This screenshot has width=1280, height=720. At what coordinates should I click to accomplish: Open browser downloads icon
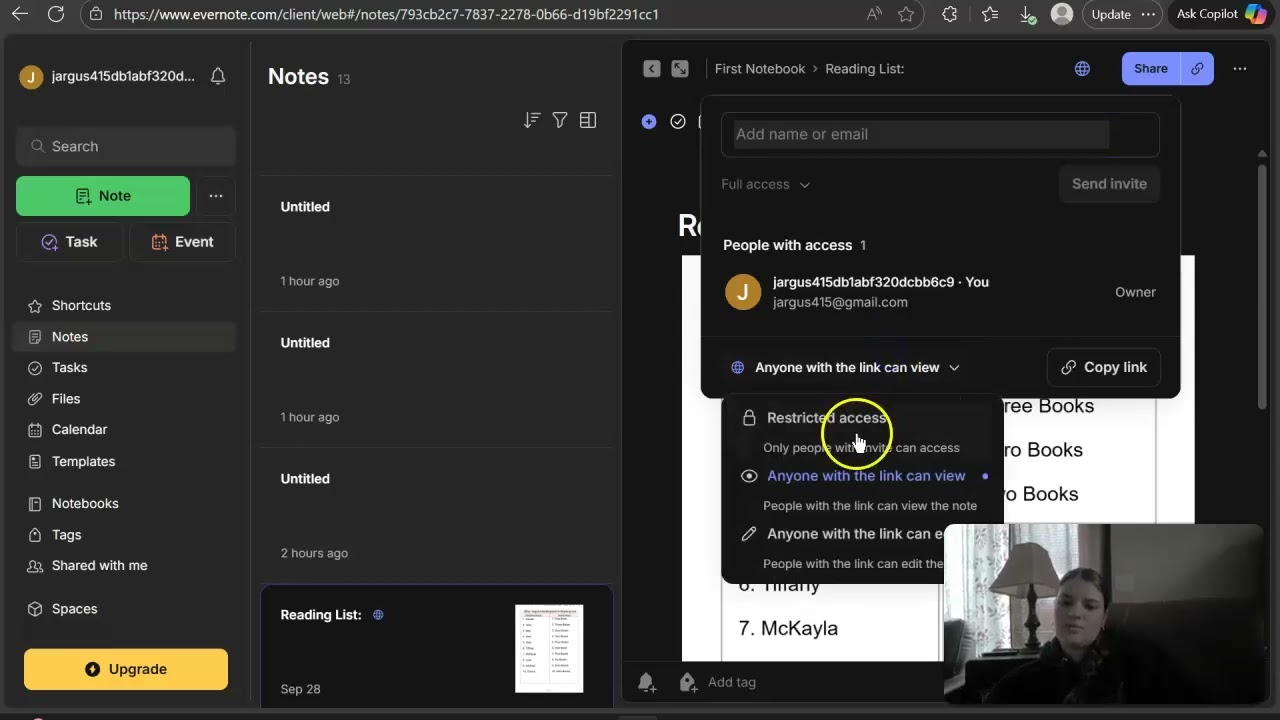1027,14
